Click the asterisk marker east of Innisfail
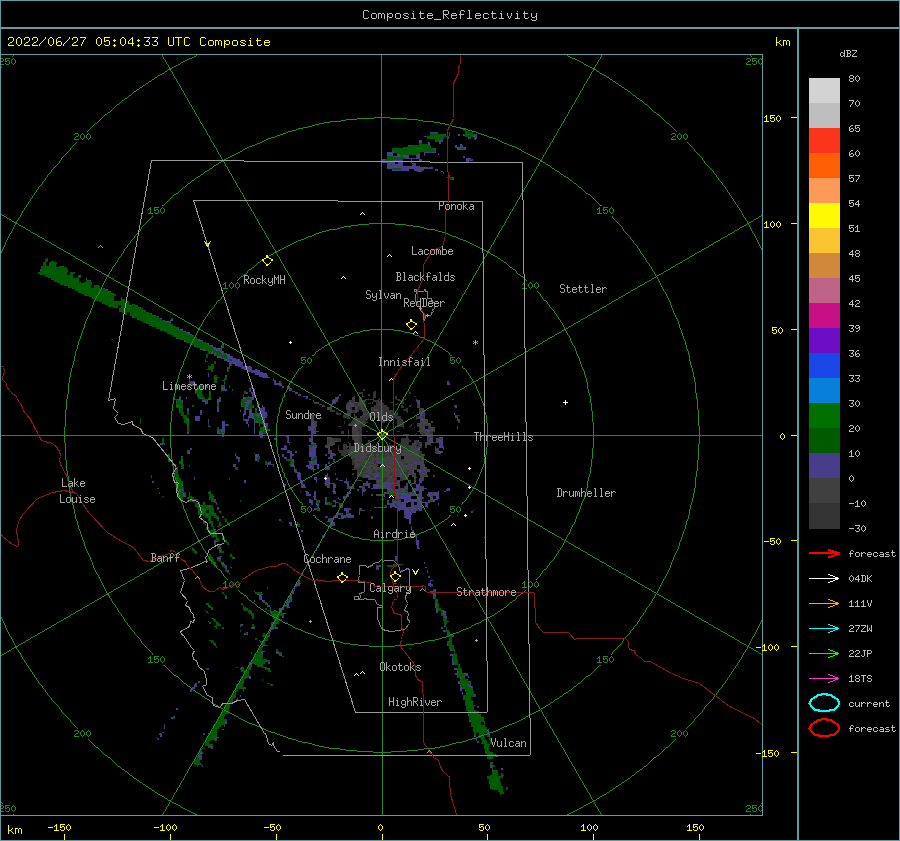 coord(475,343)
